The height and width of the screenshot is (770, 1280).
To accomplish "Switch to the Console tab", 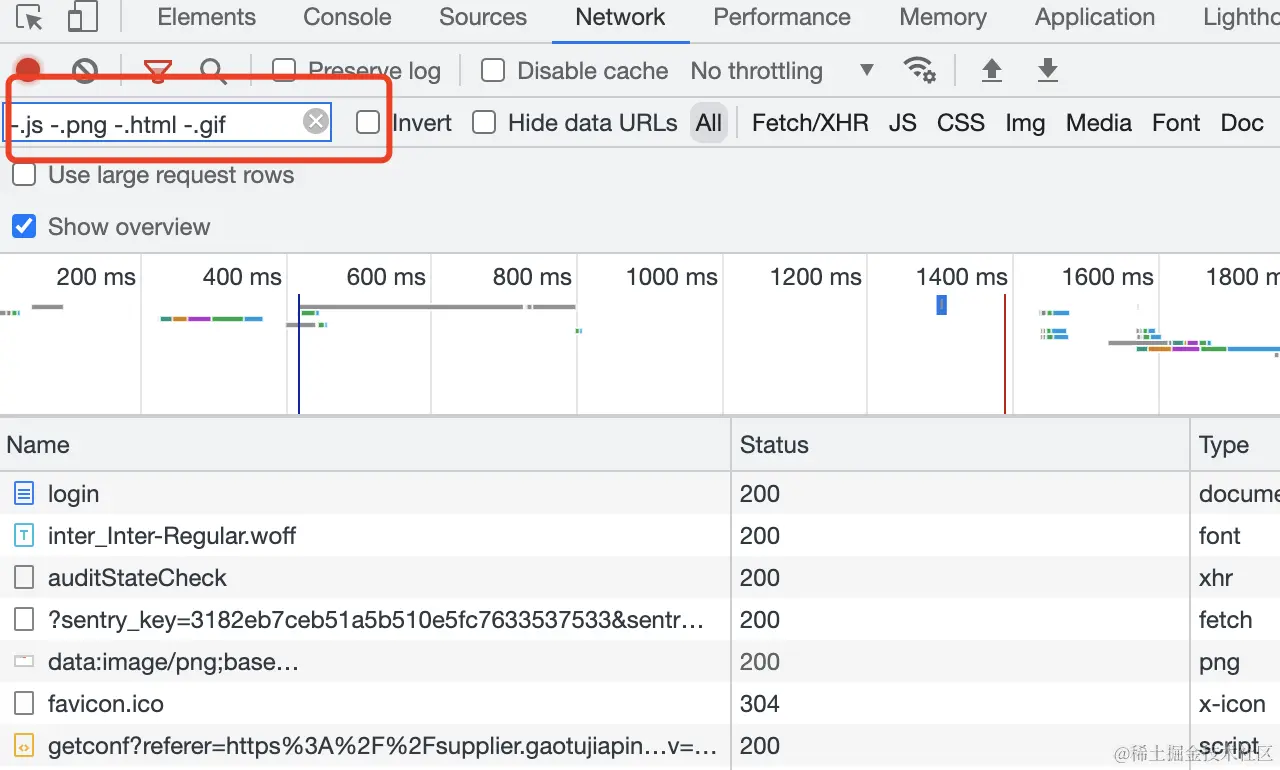I will pos(347,17).
